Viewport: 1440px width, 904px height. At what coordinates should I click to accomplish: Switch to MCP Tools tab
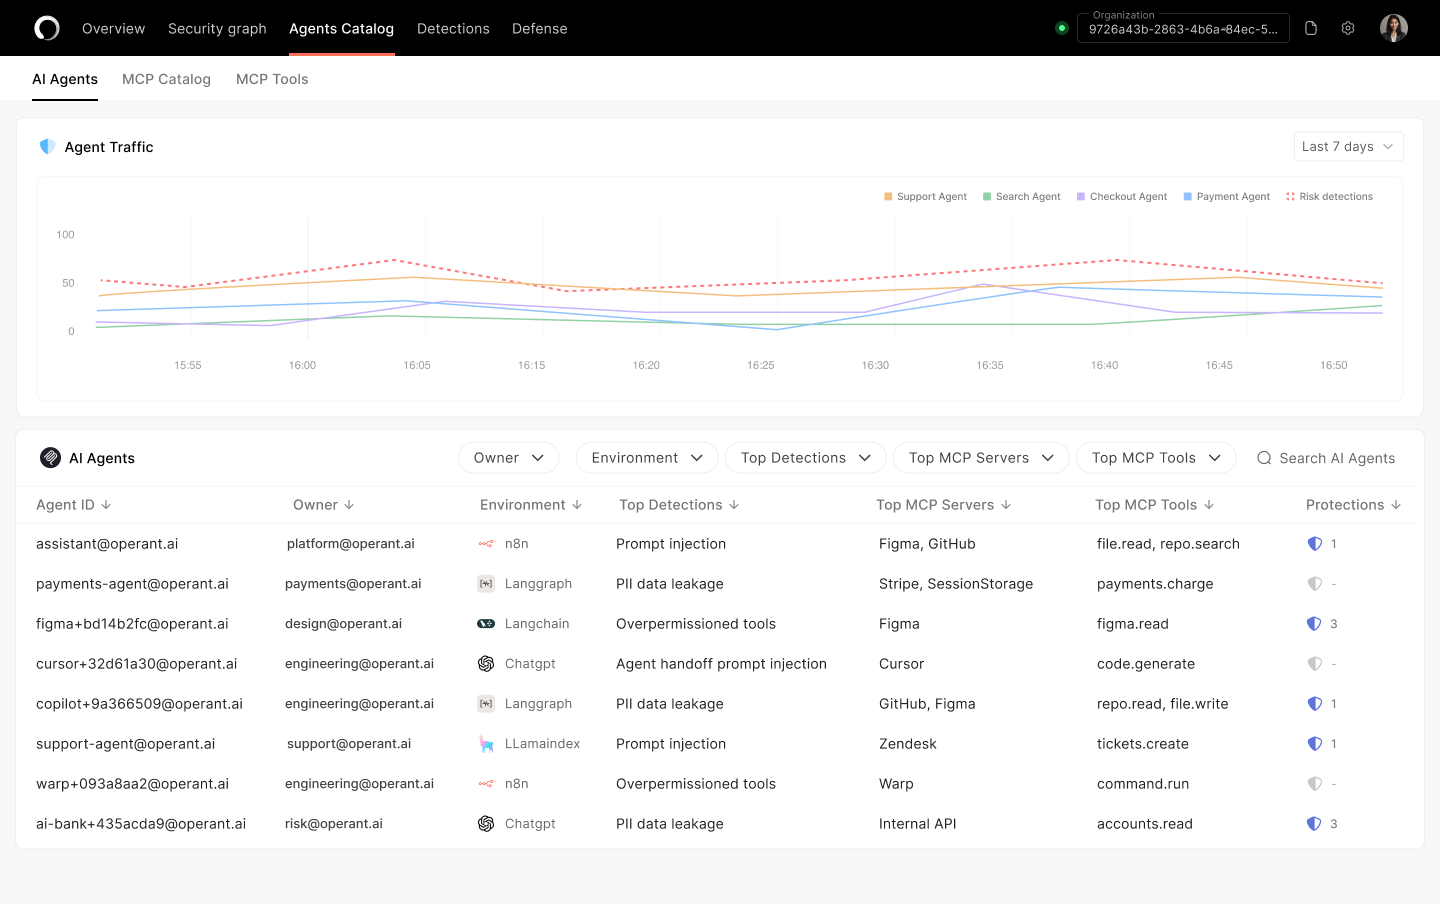(x=272, y=79)
